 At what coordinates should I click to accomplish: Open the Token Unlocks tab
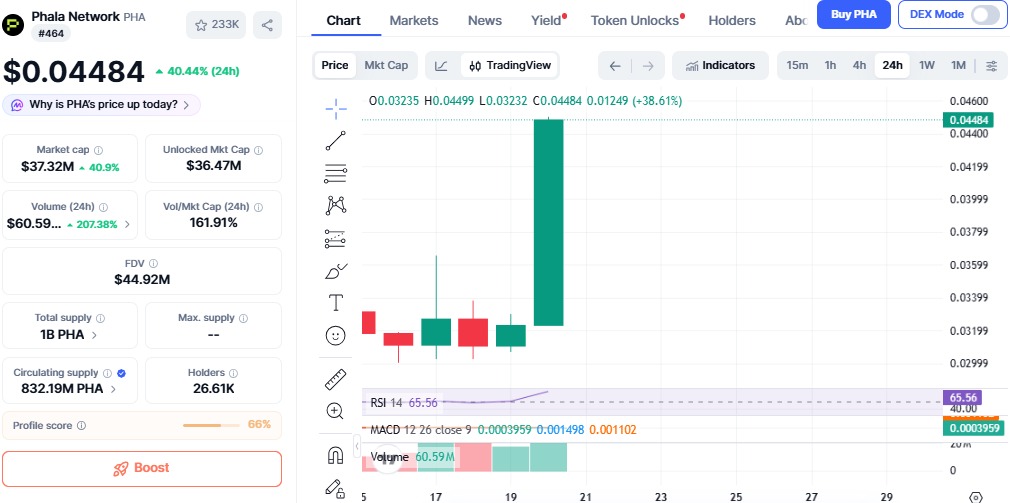pyautogui.click(x=637, y=21)
